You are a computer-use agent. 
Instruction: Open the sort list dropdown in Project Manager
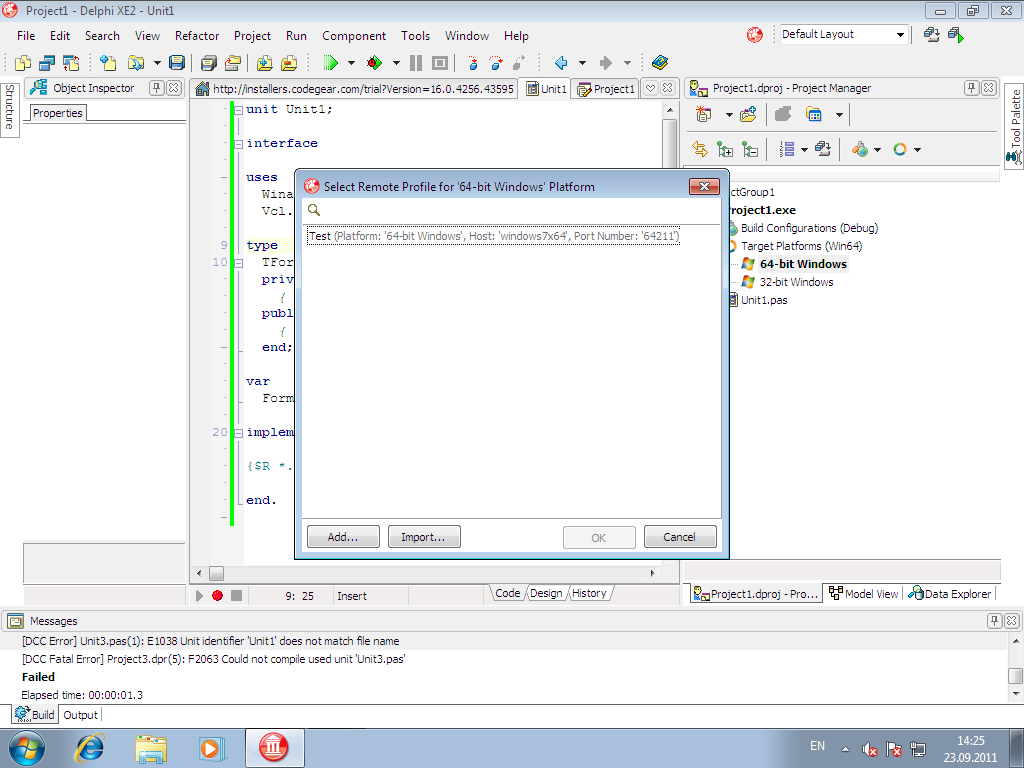tap(804, 150)
